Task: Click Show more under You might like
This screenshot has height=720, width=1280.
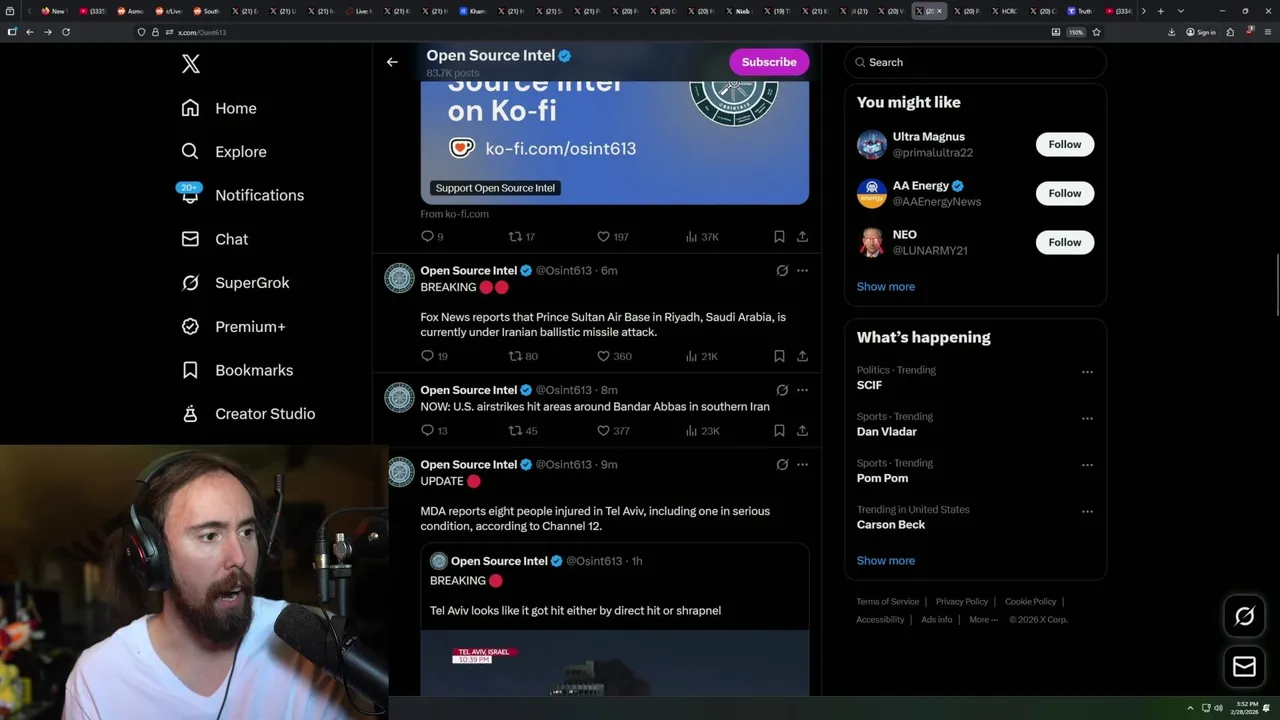Action: 886,286
